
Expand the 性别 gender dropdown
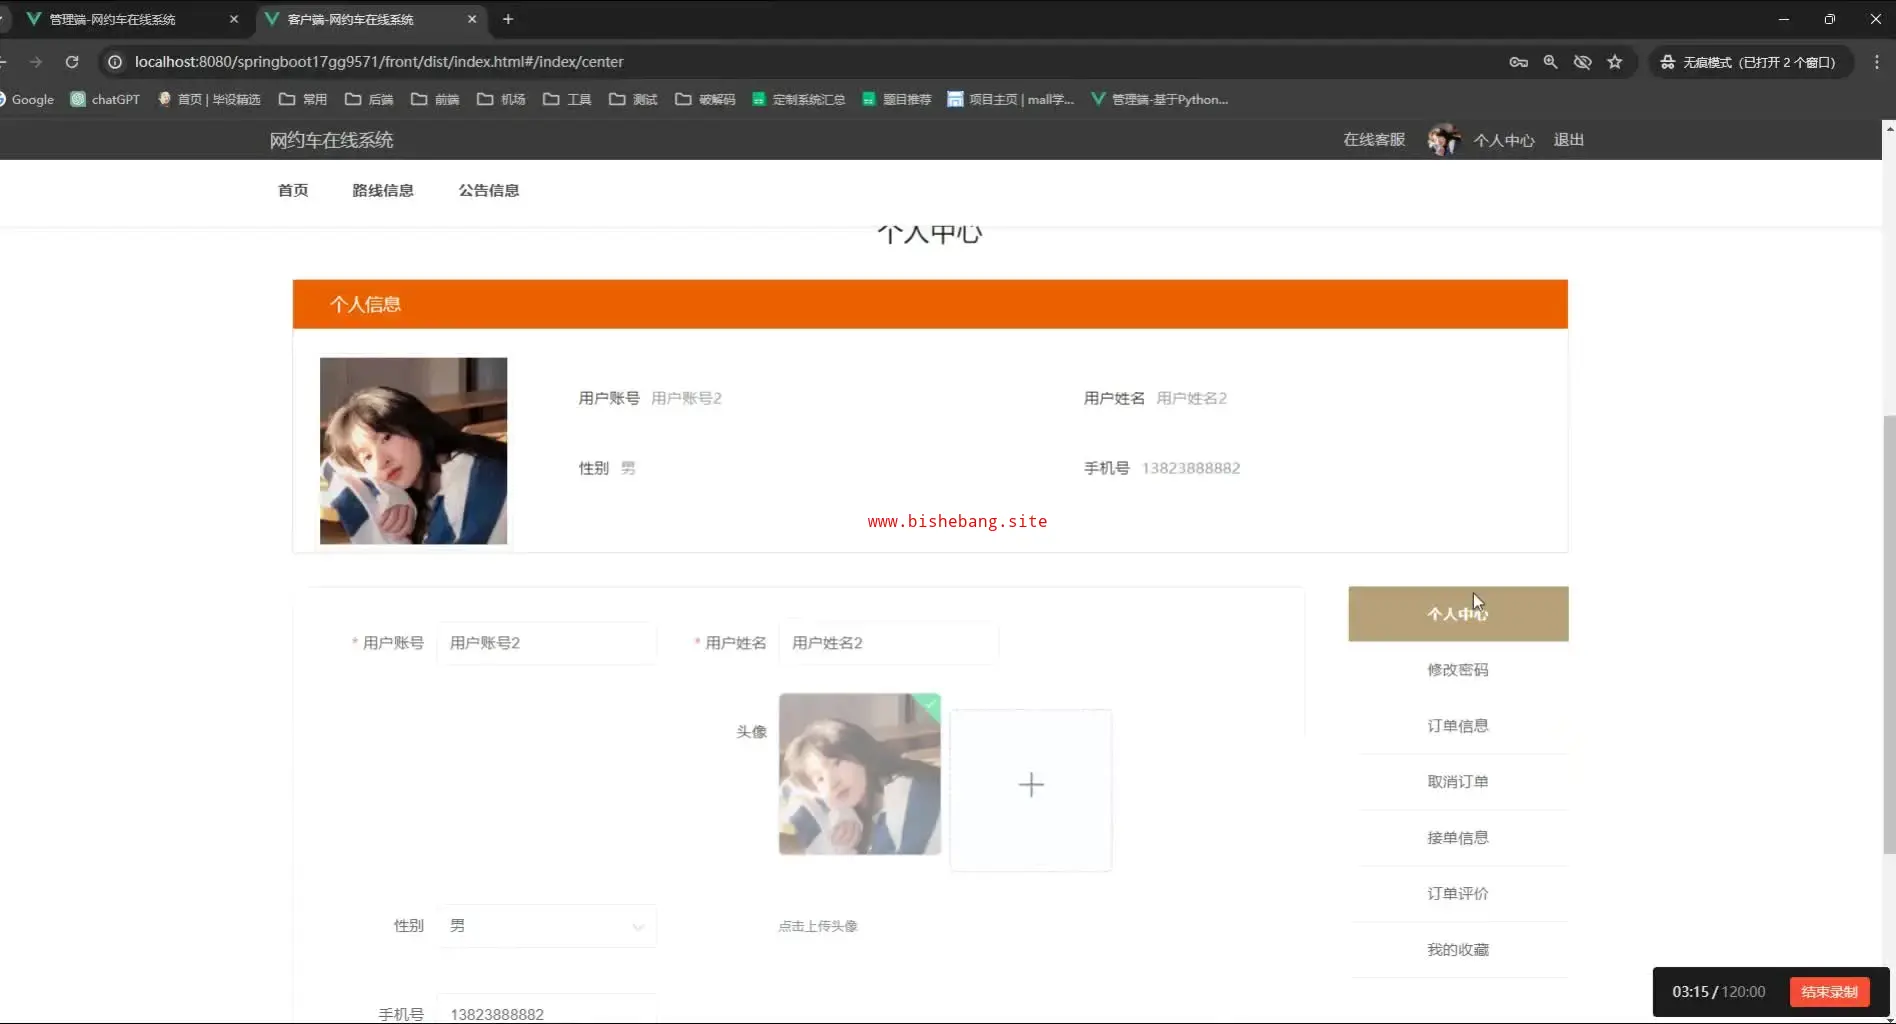click(x=546, y=926)
